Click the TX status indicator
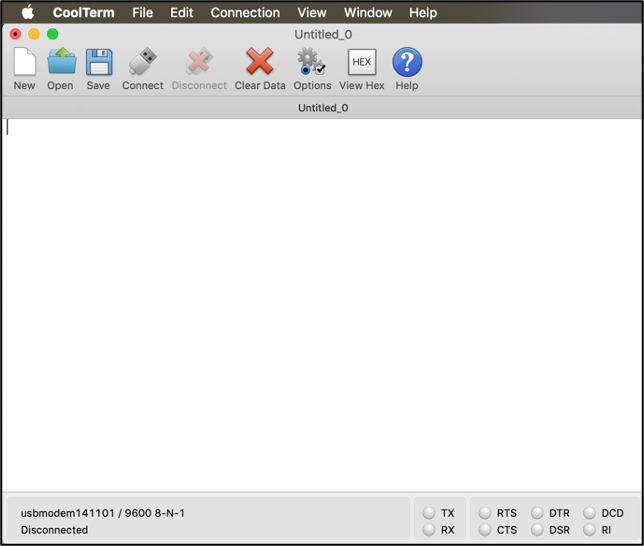Viewport: 644px width, 546px height. coord(429,513)
